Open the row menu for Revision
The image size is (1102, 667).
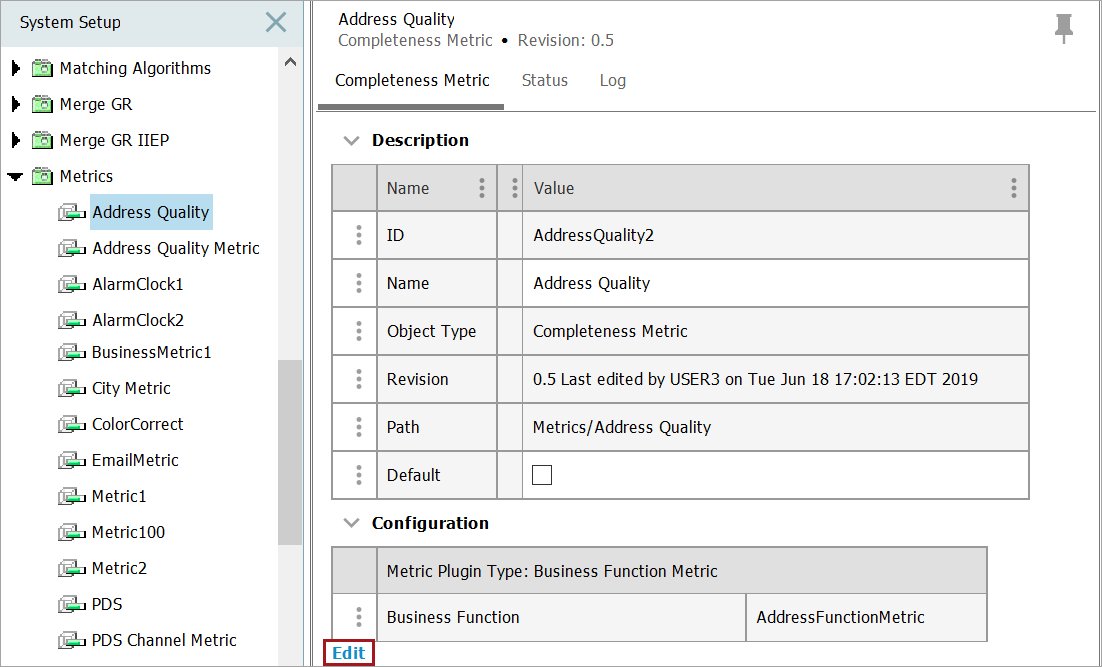[358, 379]
